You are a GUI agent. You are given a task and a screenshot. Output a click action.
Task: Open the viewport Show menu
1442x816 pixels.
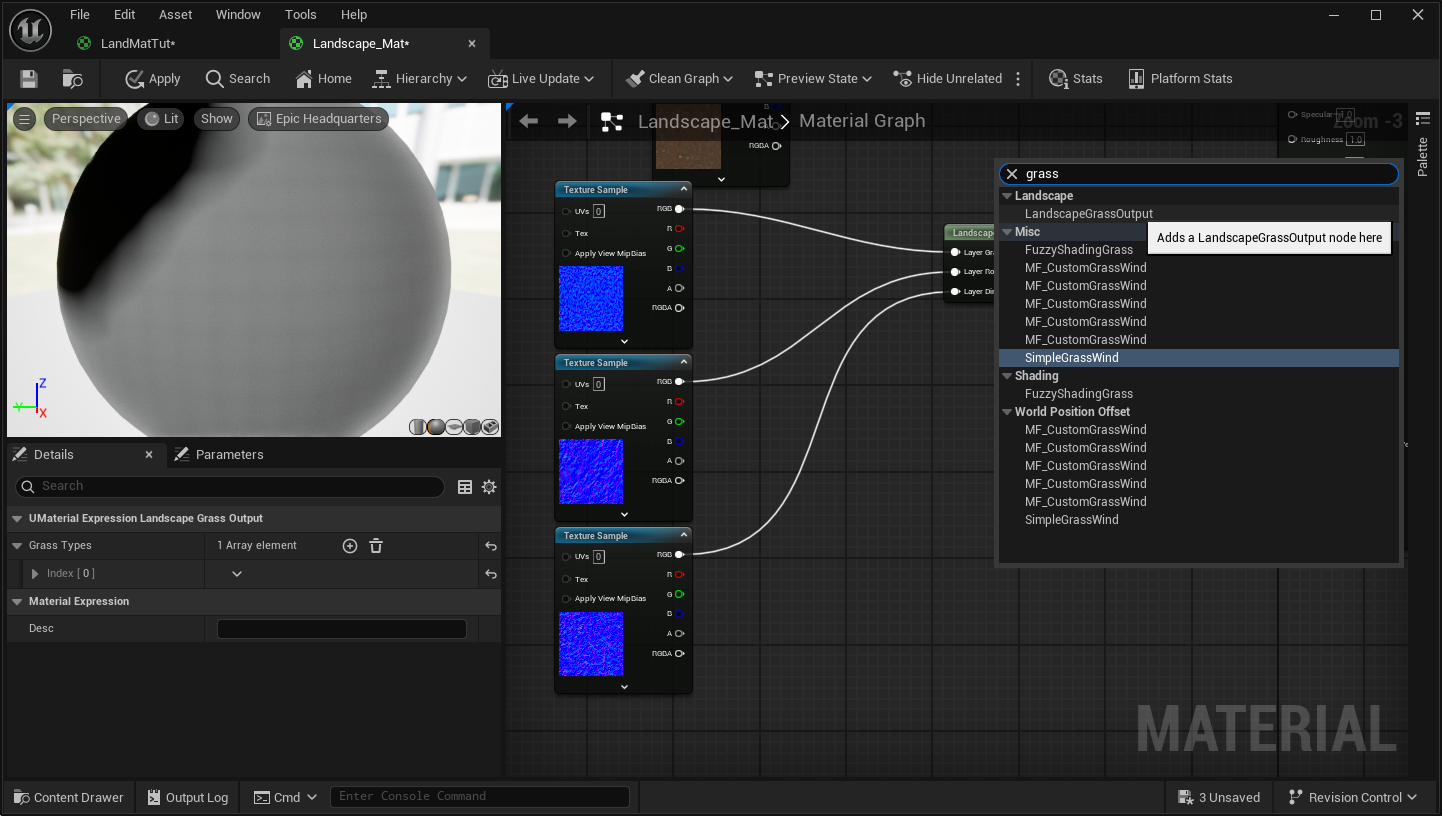[216, 119]
